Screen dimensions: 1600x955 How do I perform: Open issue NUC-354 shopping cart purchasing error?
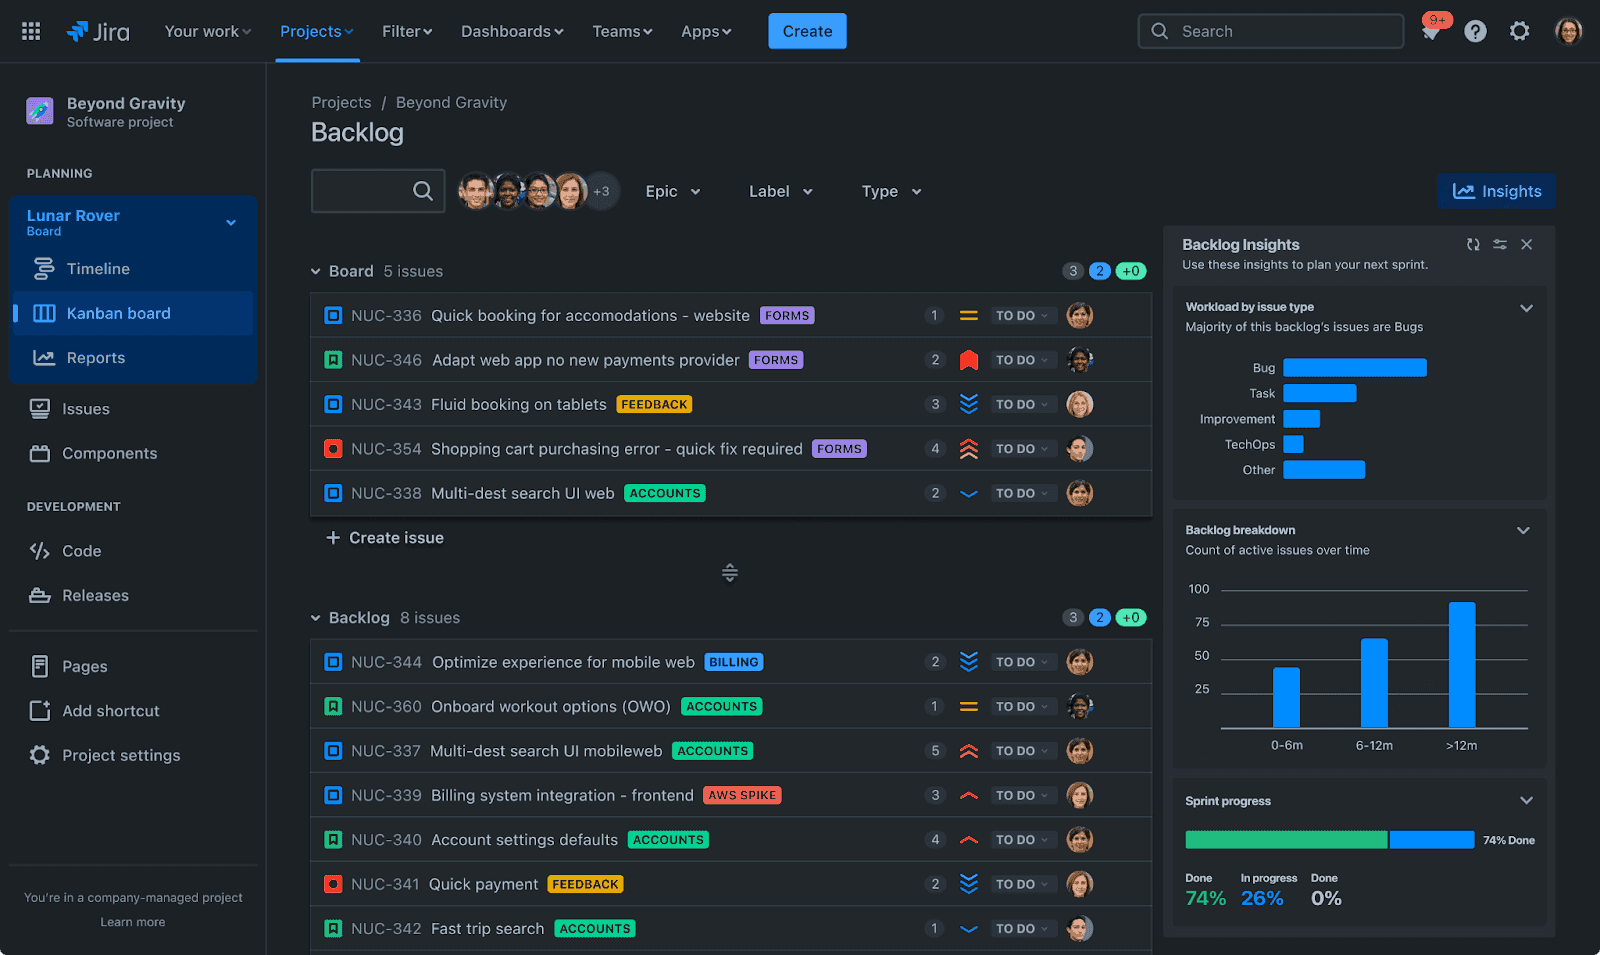click(616, 448)
